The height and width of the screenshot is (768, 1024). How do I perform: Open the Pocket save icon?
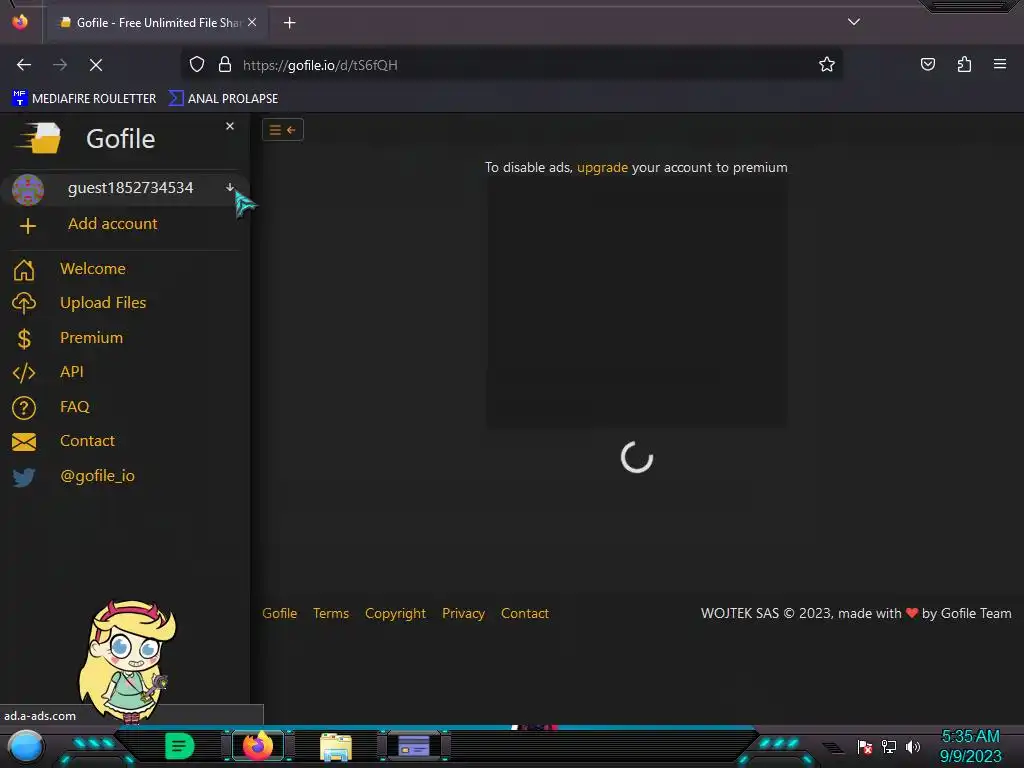(928, 64)
